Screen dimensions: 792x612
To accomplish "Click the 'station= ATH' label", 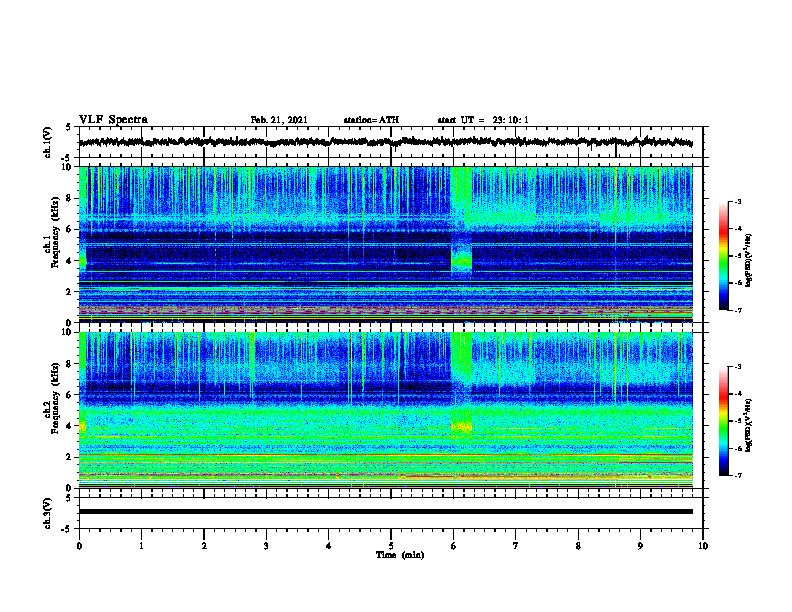I will pos(371,120).
